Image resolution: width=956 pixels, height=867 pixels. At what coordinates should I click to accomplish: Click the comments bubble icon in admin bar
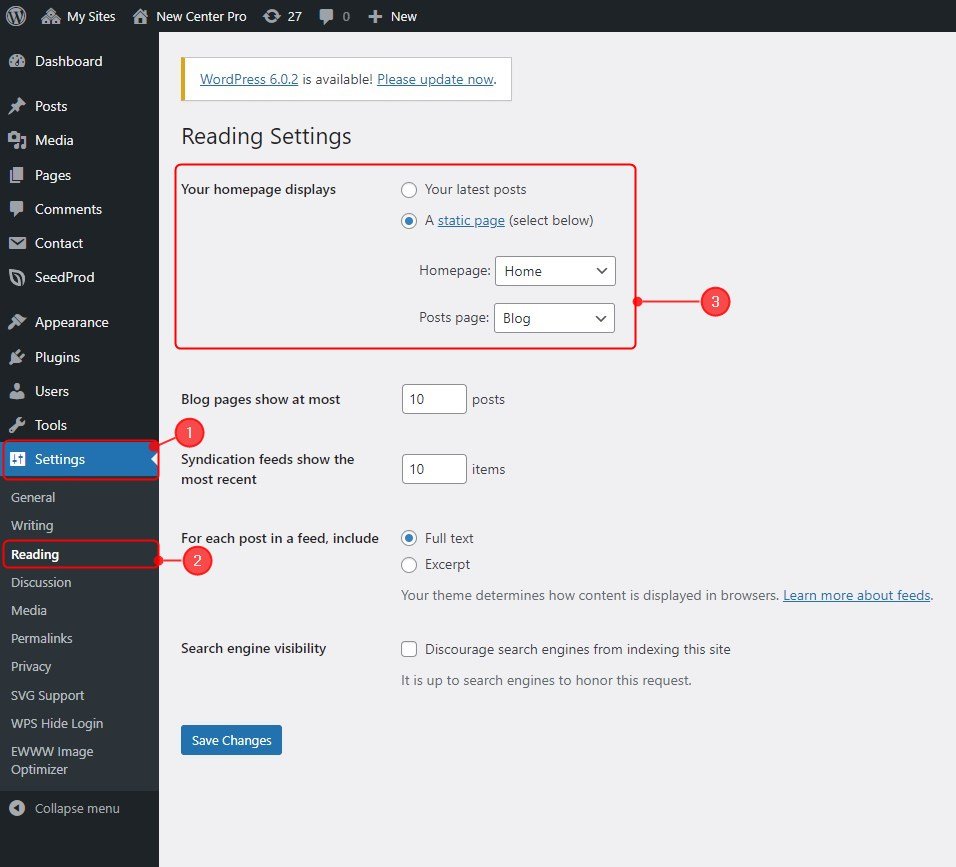coord(326,16)
